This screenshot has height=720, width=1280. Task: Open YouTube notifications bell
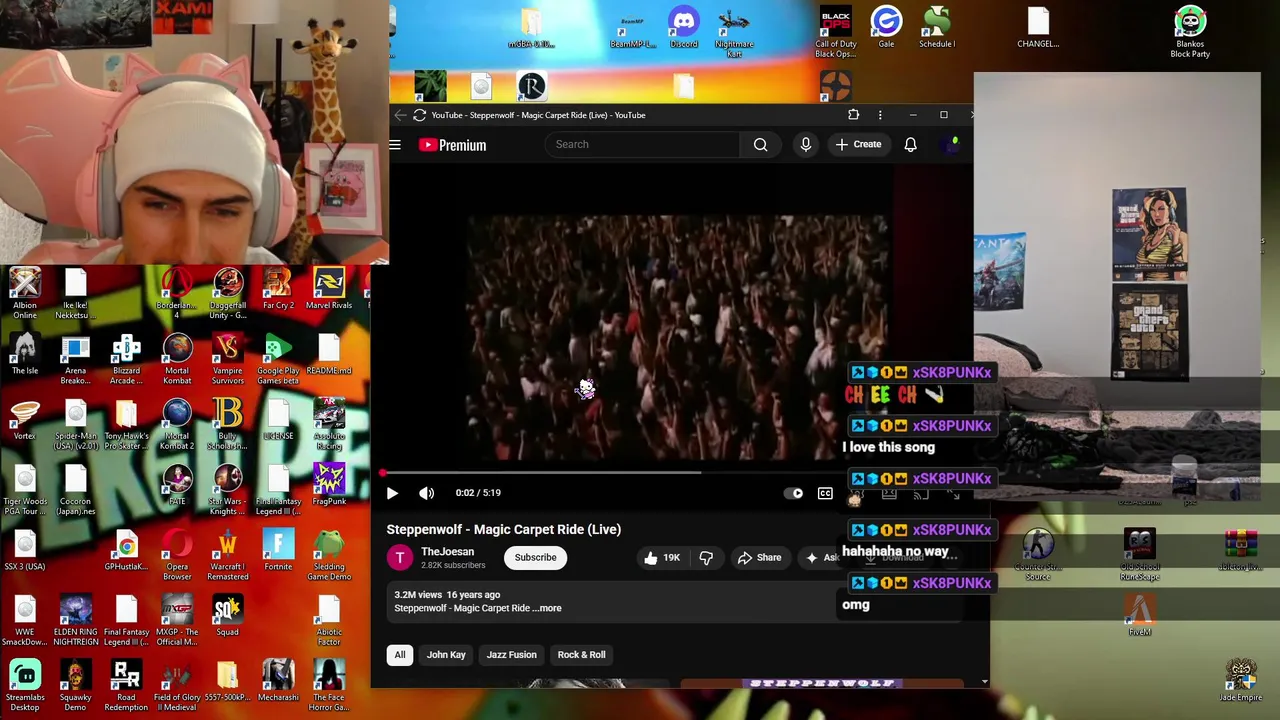(910, 145)
